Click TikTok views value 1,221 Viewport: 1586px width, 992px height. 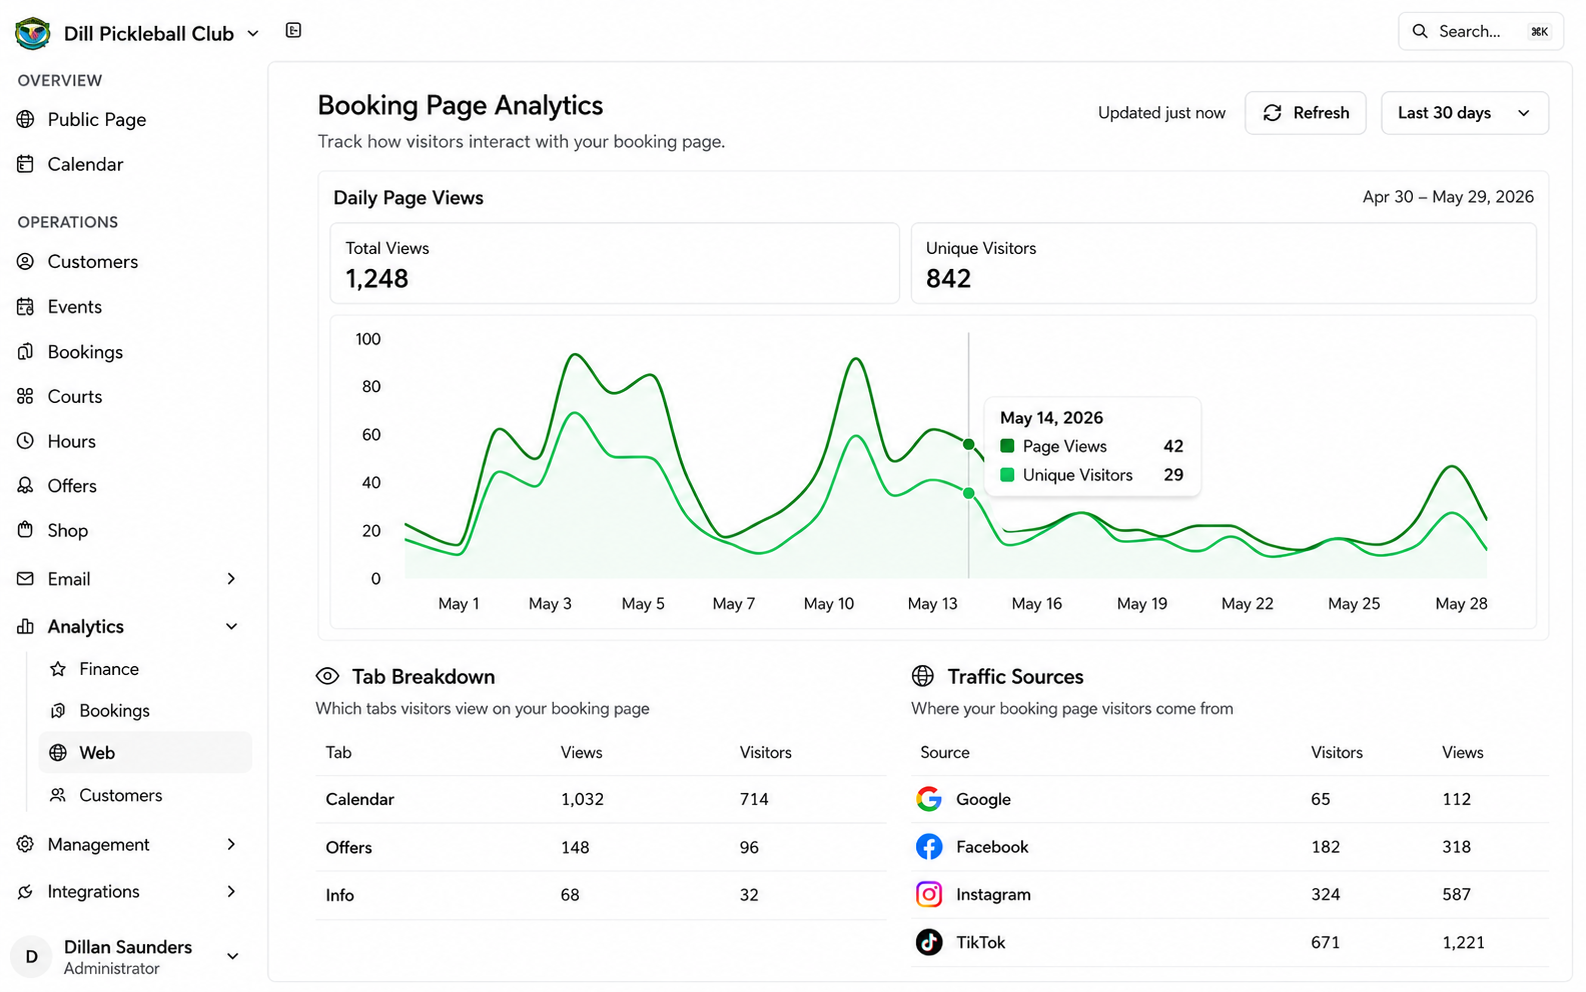[x=1463, y=942]
